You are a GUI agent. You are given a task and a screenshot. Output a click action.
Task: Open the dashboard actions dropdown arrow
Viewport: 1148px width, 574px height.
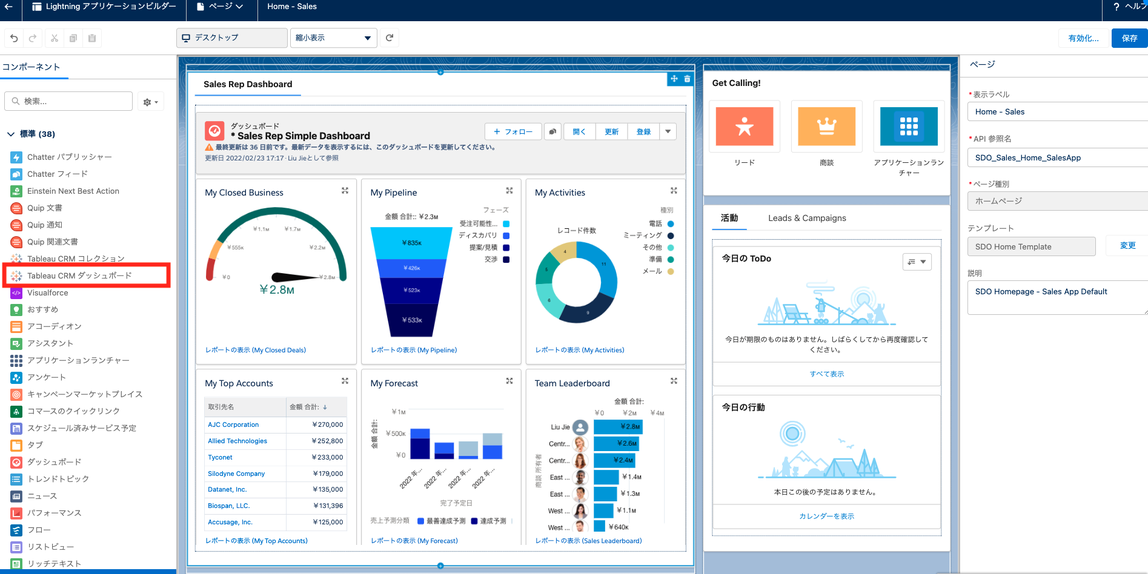(x=668, y=132)
